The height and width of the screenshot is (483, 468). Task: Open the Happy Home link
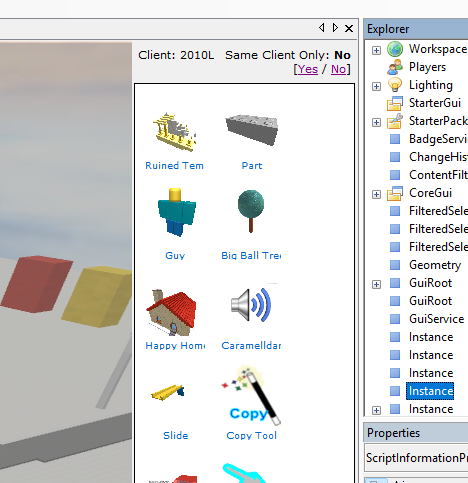pos(175,346)
